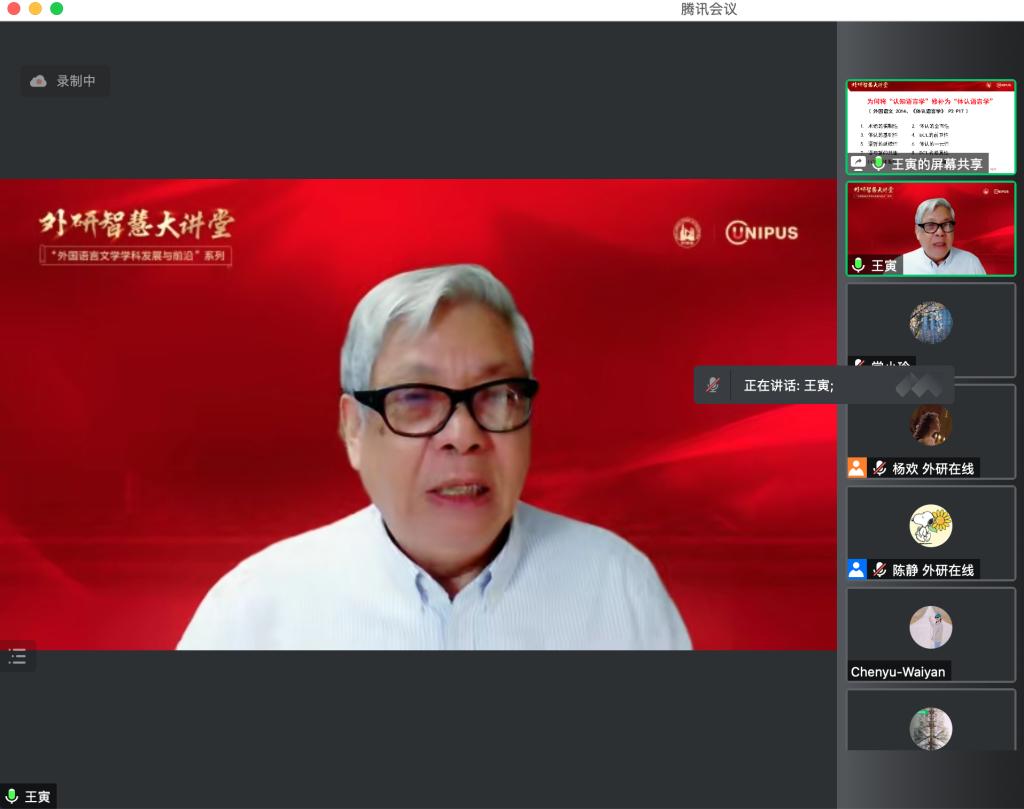Click the 正在讲话: 王寅 speaker label
This screenshot has height=809, width=1024.
788,385
